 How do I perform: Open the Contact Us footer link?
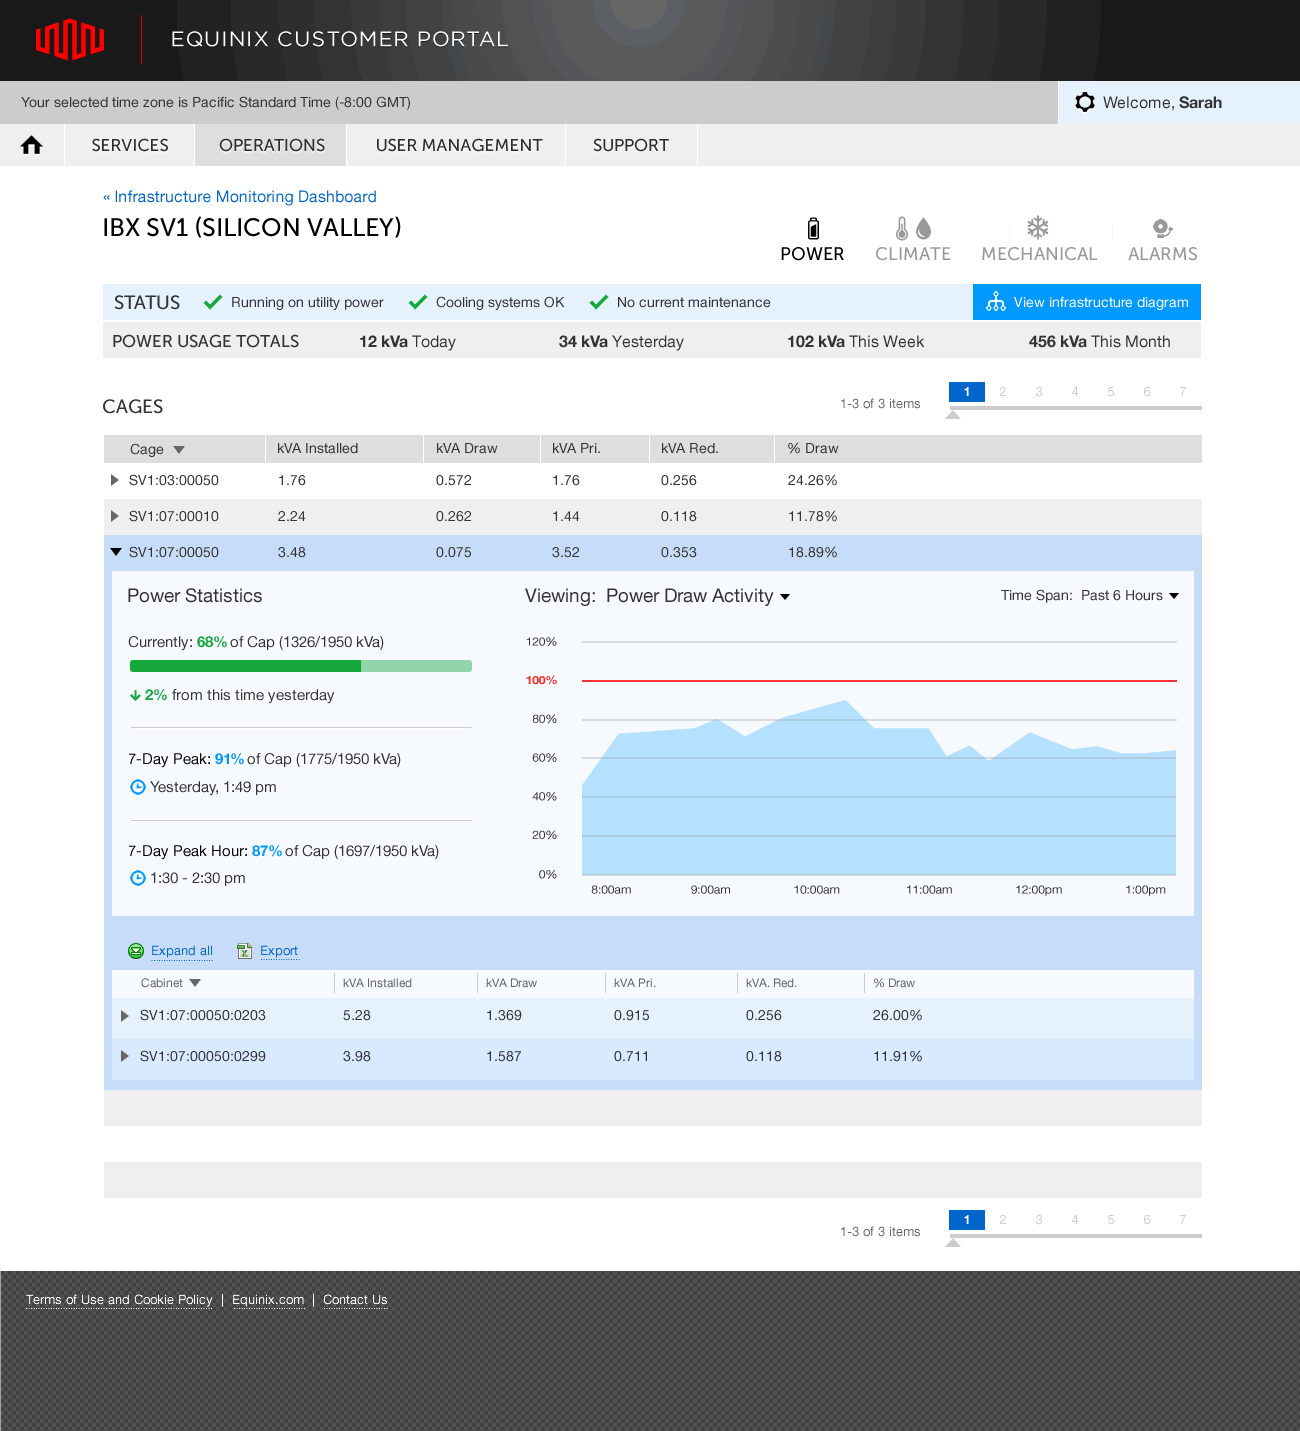coord(355,1300)
